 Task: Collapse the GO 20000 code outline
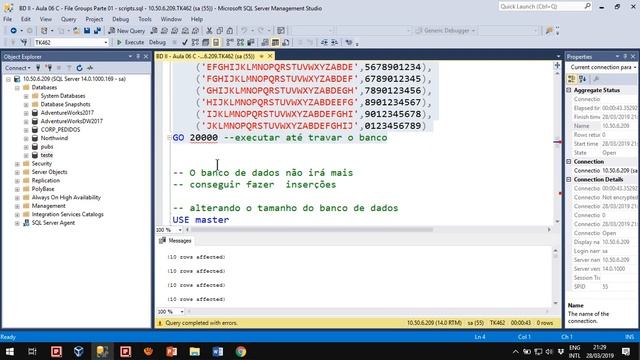(x=169, y=138)
